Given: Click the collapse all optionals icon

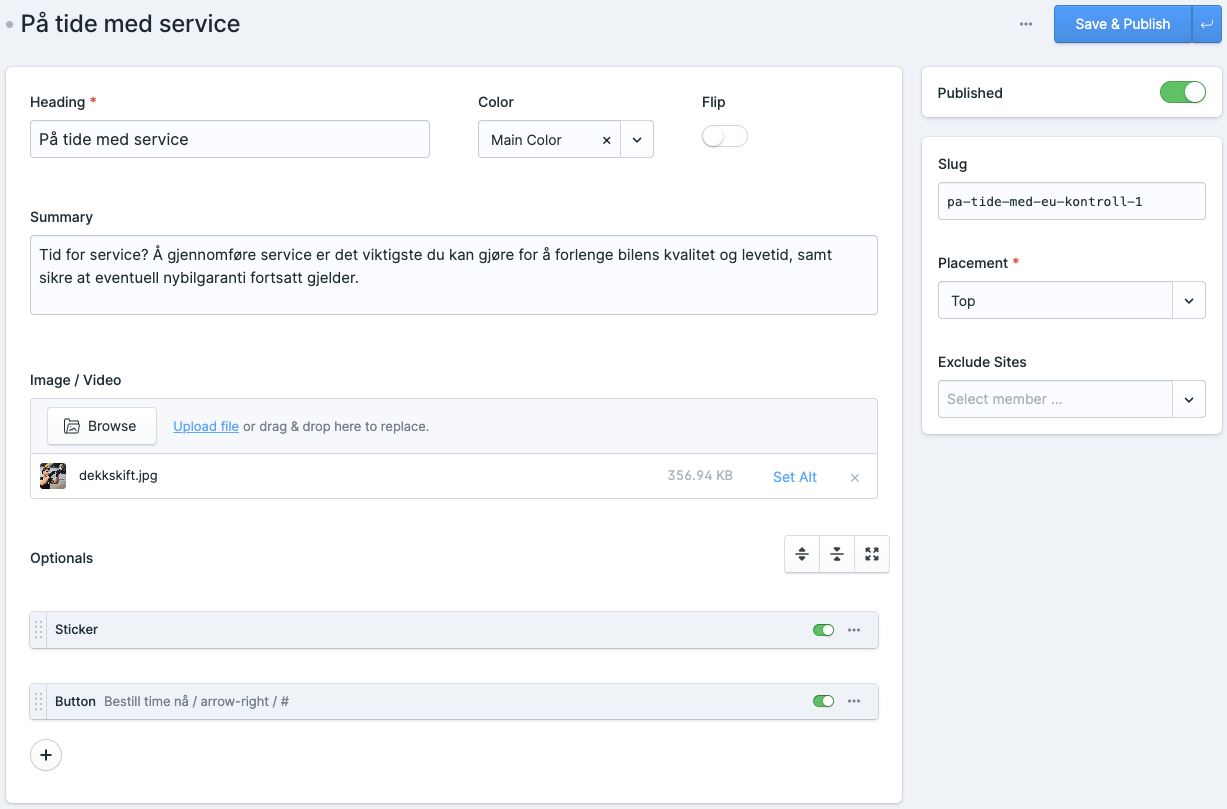Looking at the screenshot, I should coord(837,554).
